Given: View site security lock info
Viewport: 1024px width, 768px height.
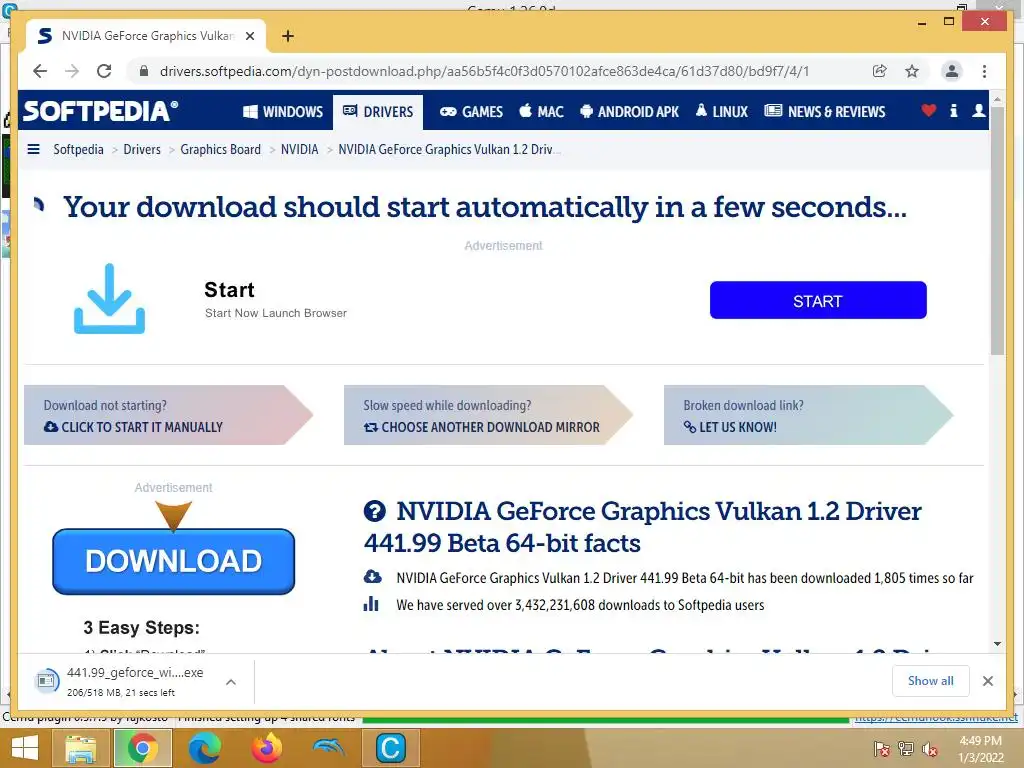Looking at the screenshot, I should click(144, 71).
